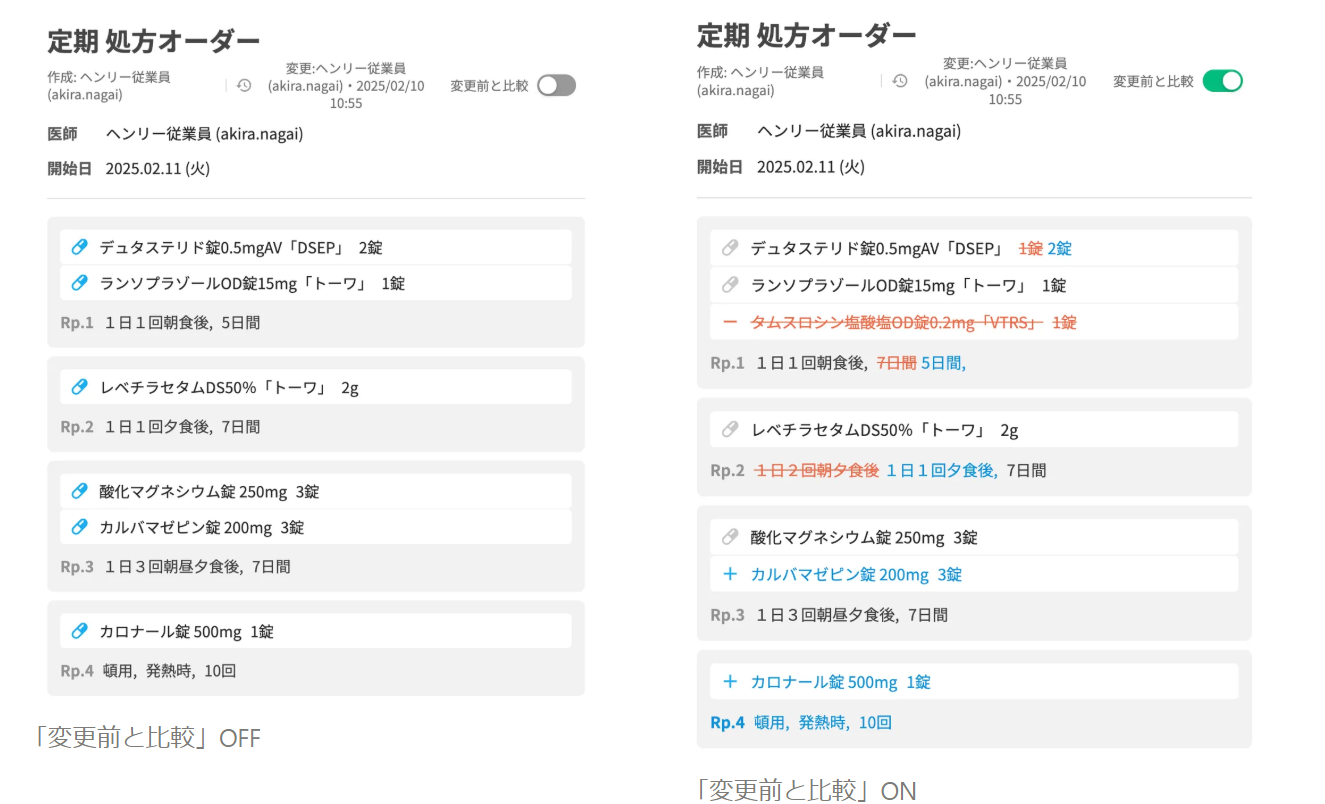Enable the gray 変更前と比較 toggle
The width and height of the screenshot is (1325, 804).
556,86
